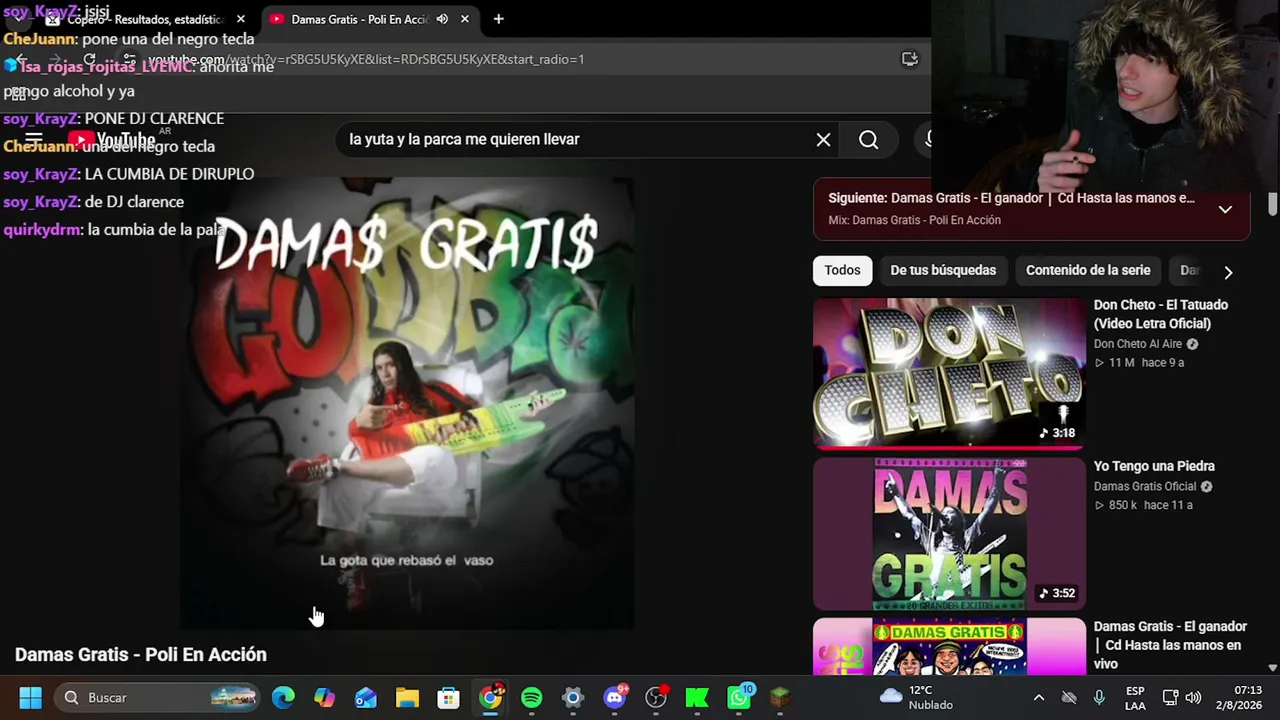Open the network display tray icon
The width and height of the screenshot is (1280, 720).
[x=1170, y=698]
